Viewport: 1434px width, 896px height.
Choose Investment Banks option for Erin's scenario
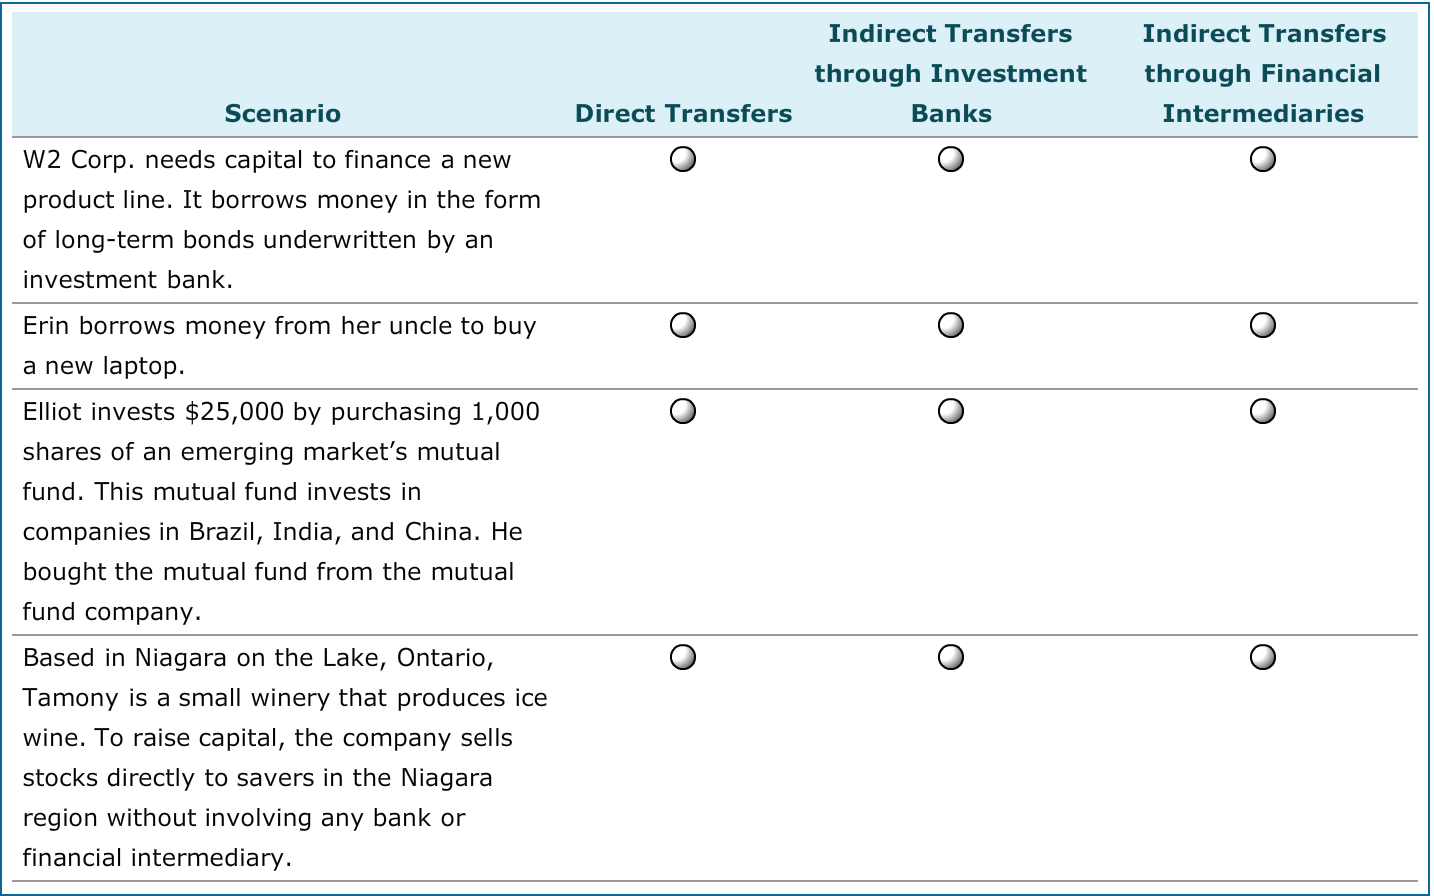951,324
